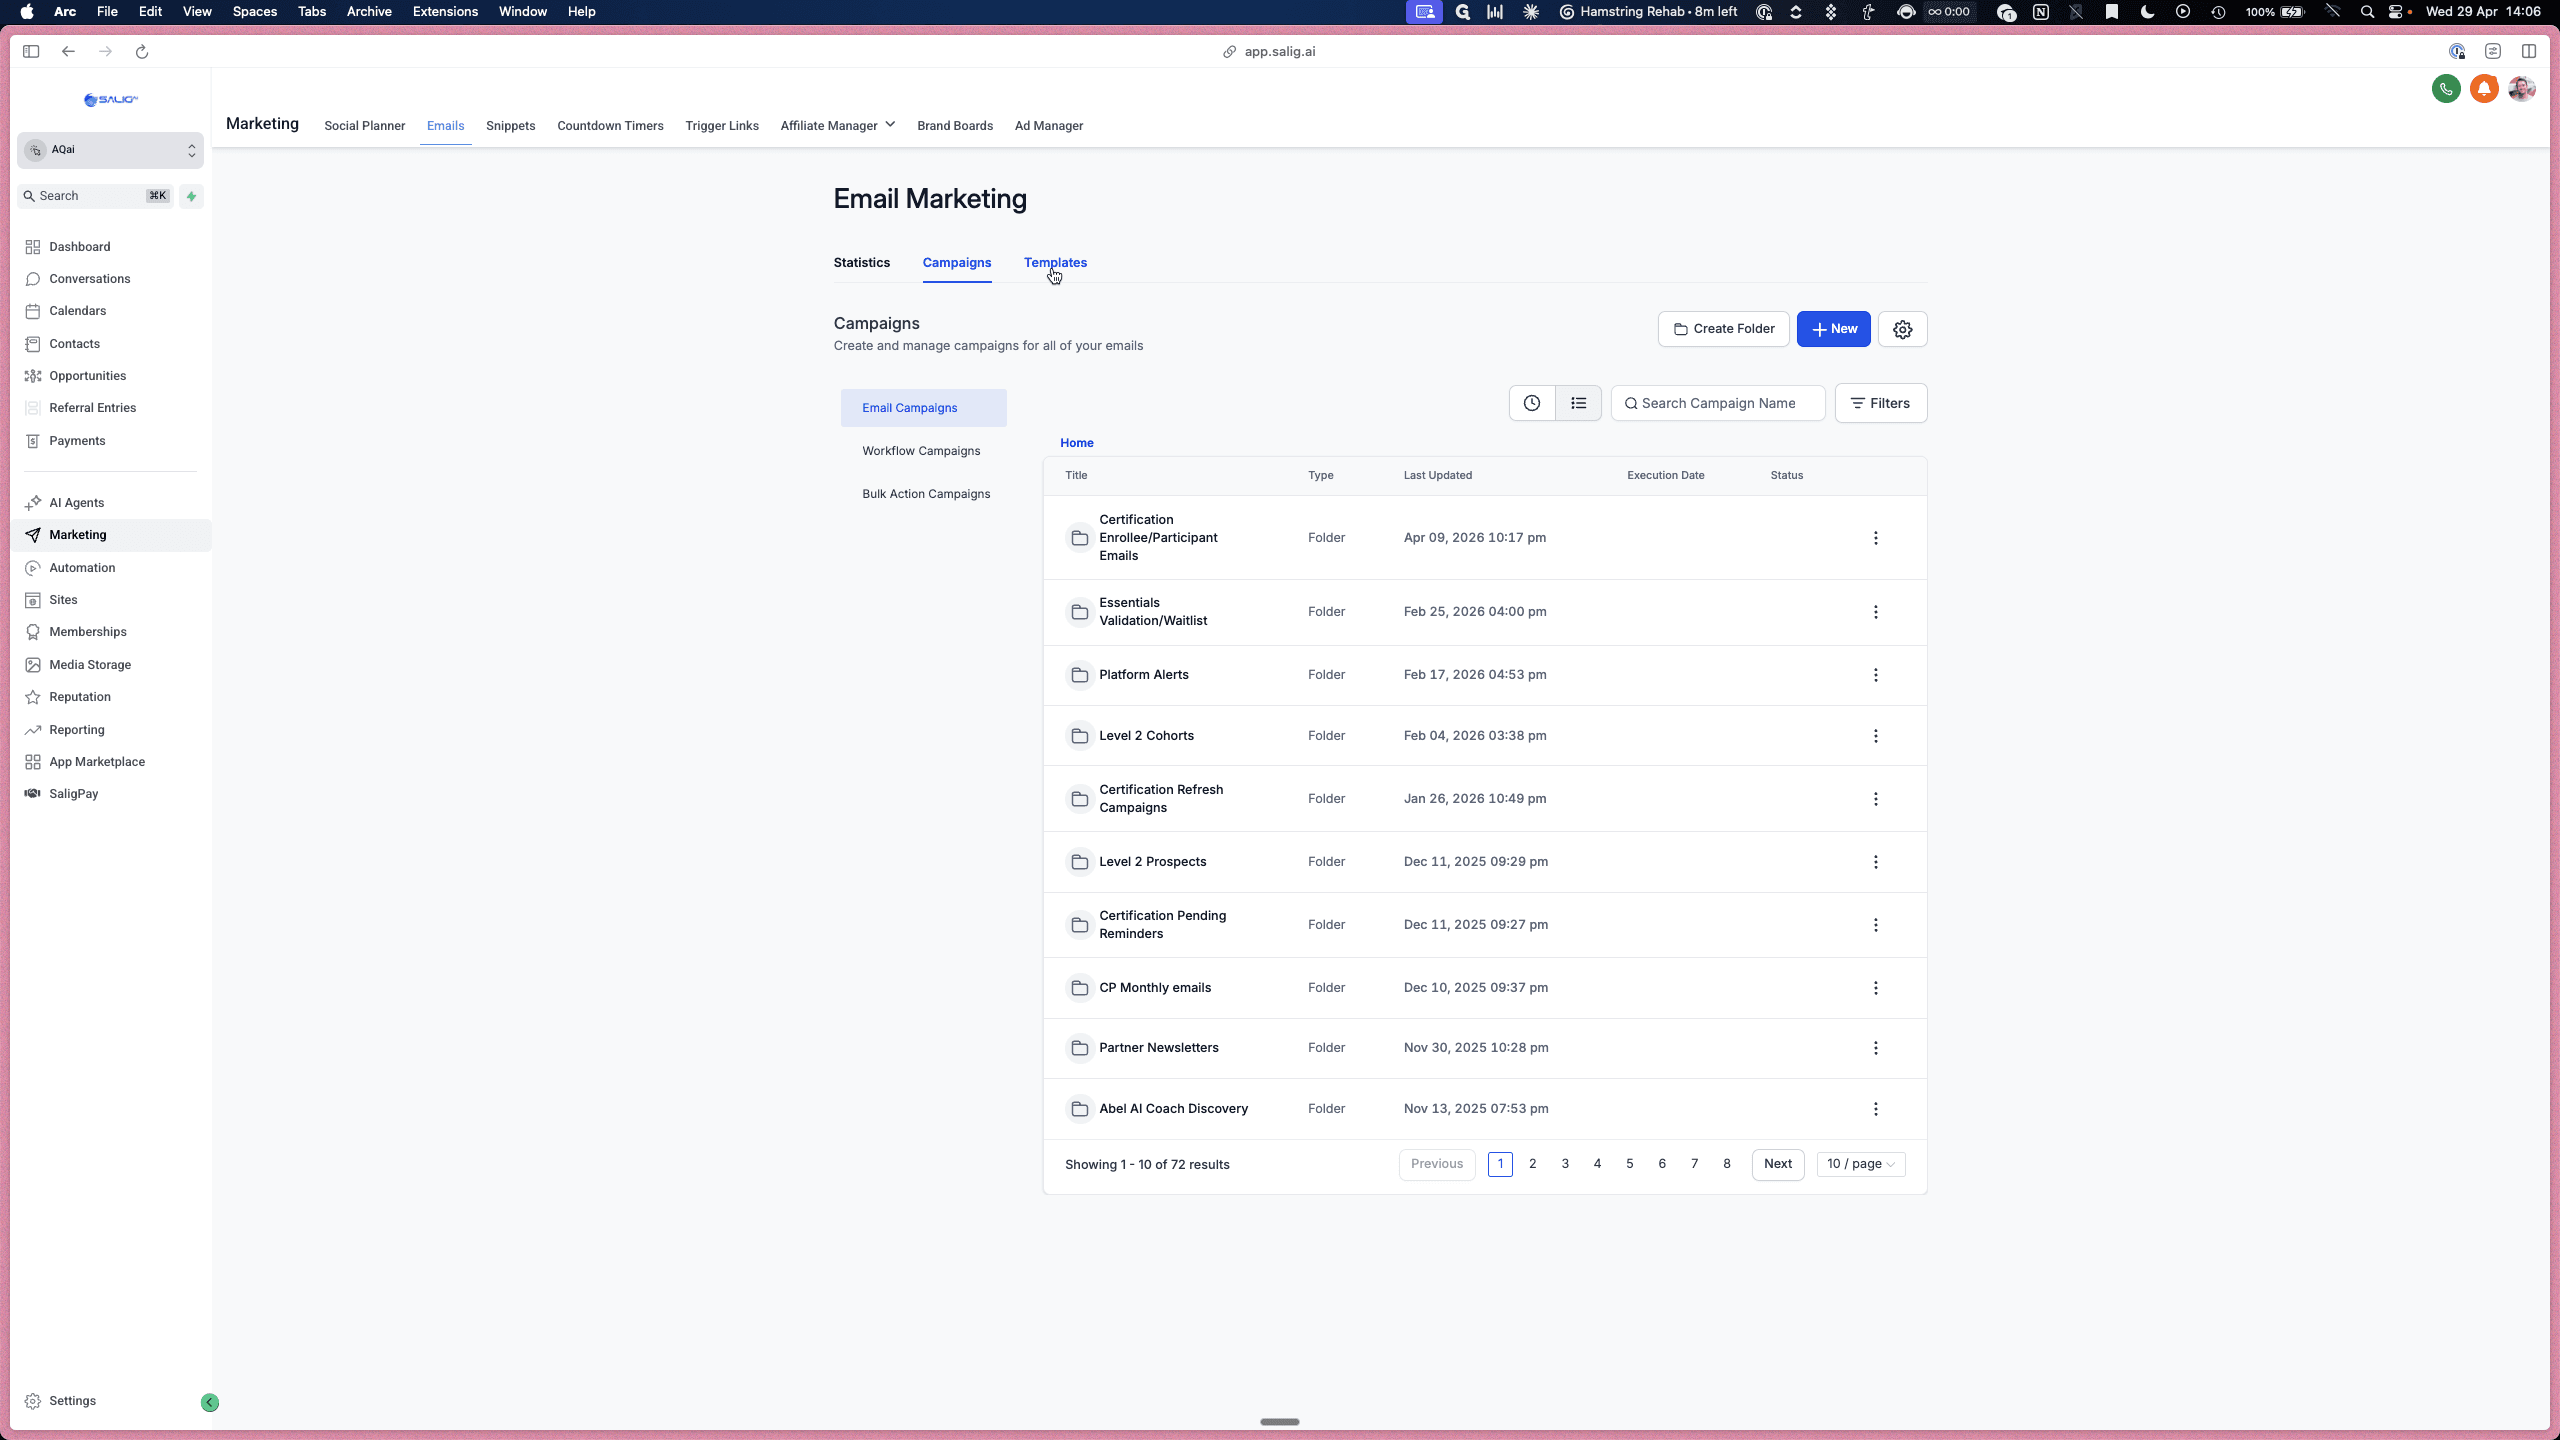Click Last Updated column header

coord(1437,476)
